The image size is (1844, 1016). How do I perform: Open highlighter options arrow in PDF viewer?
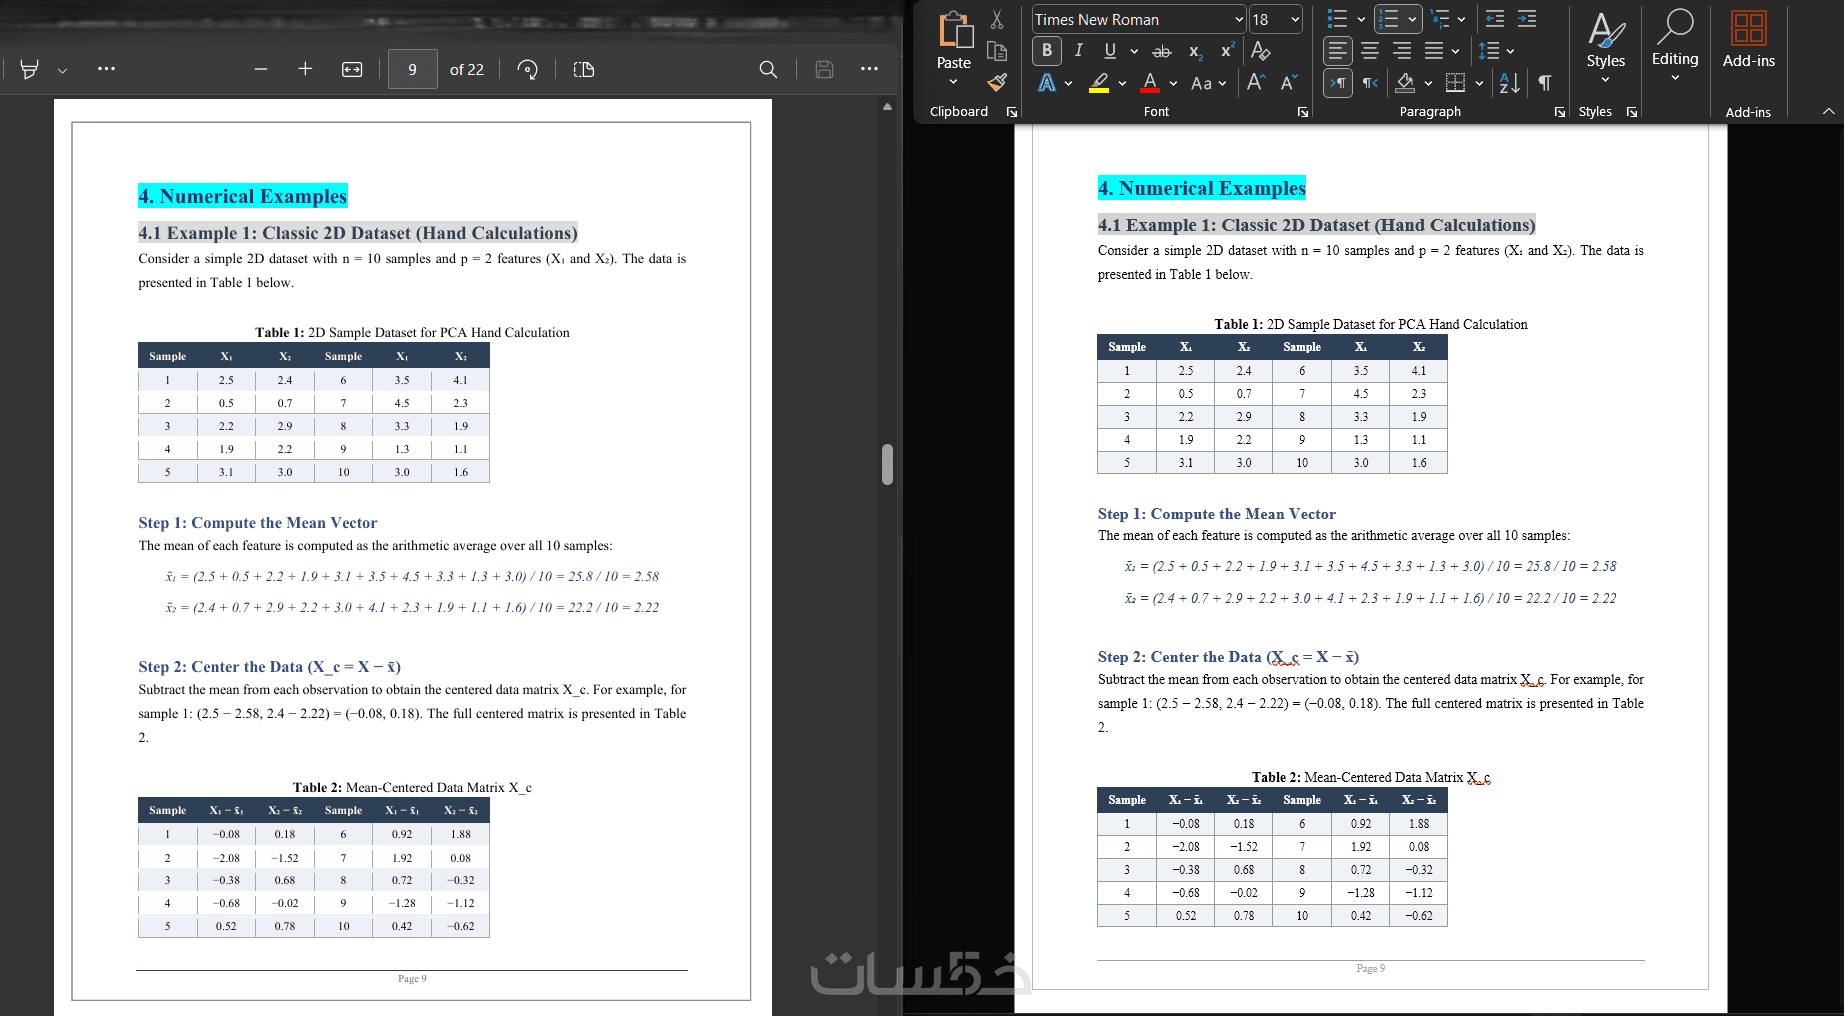pos(62,70)
